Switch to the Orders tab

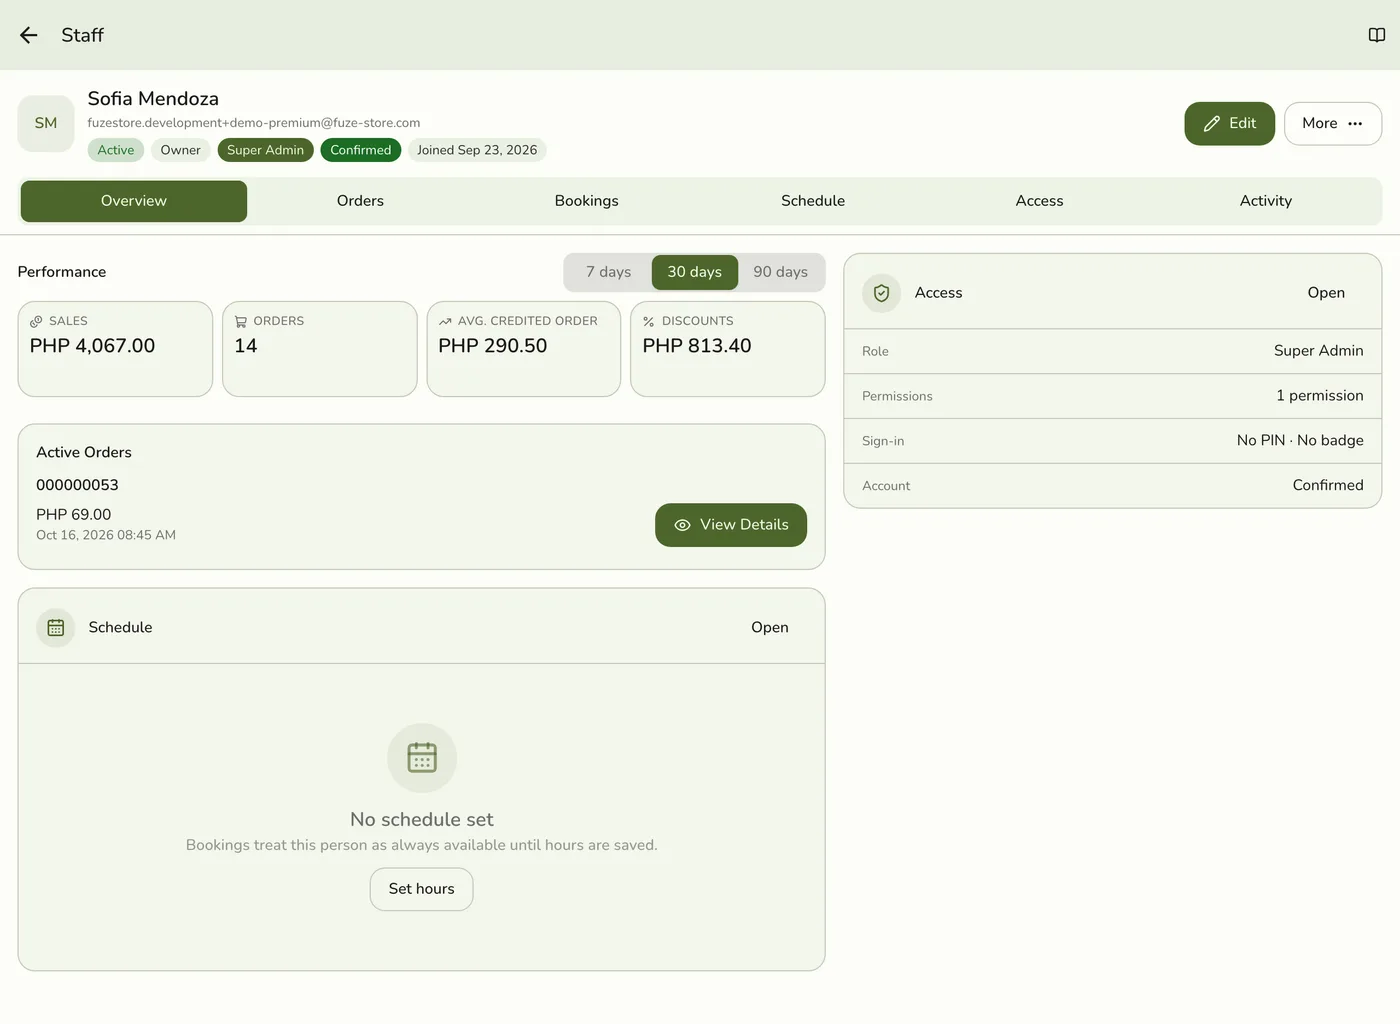coord(360,201)
